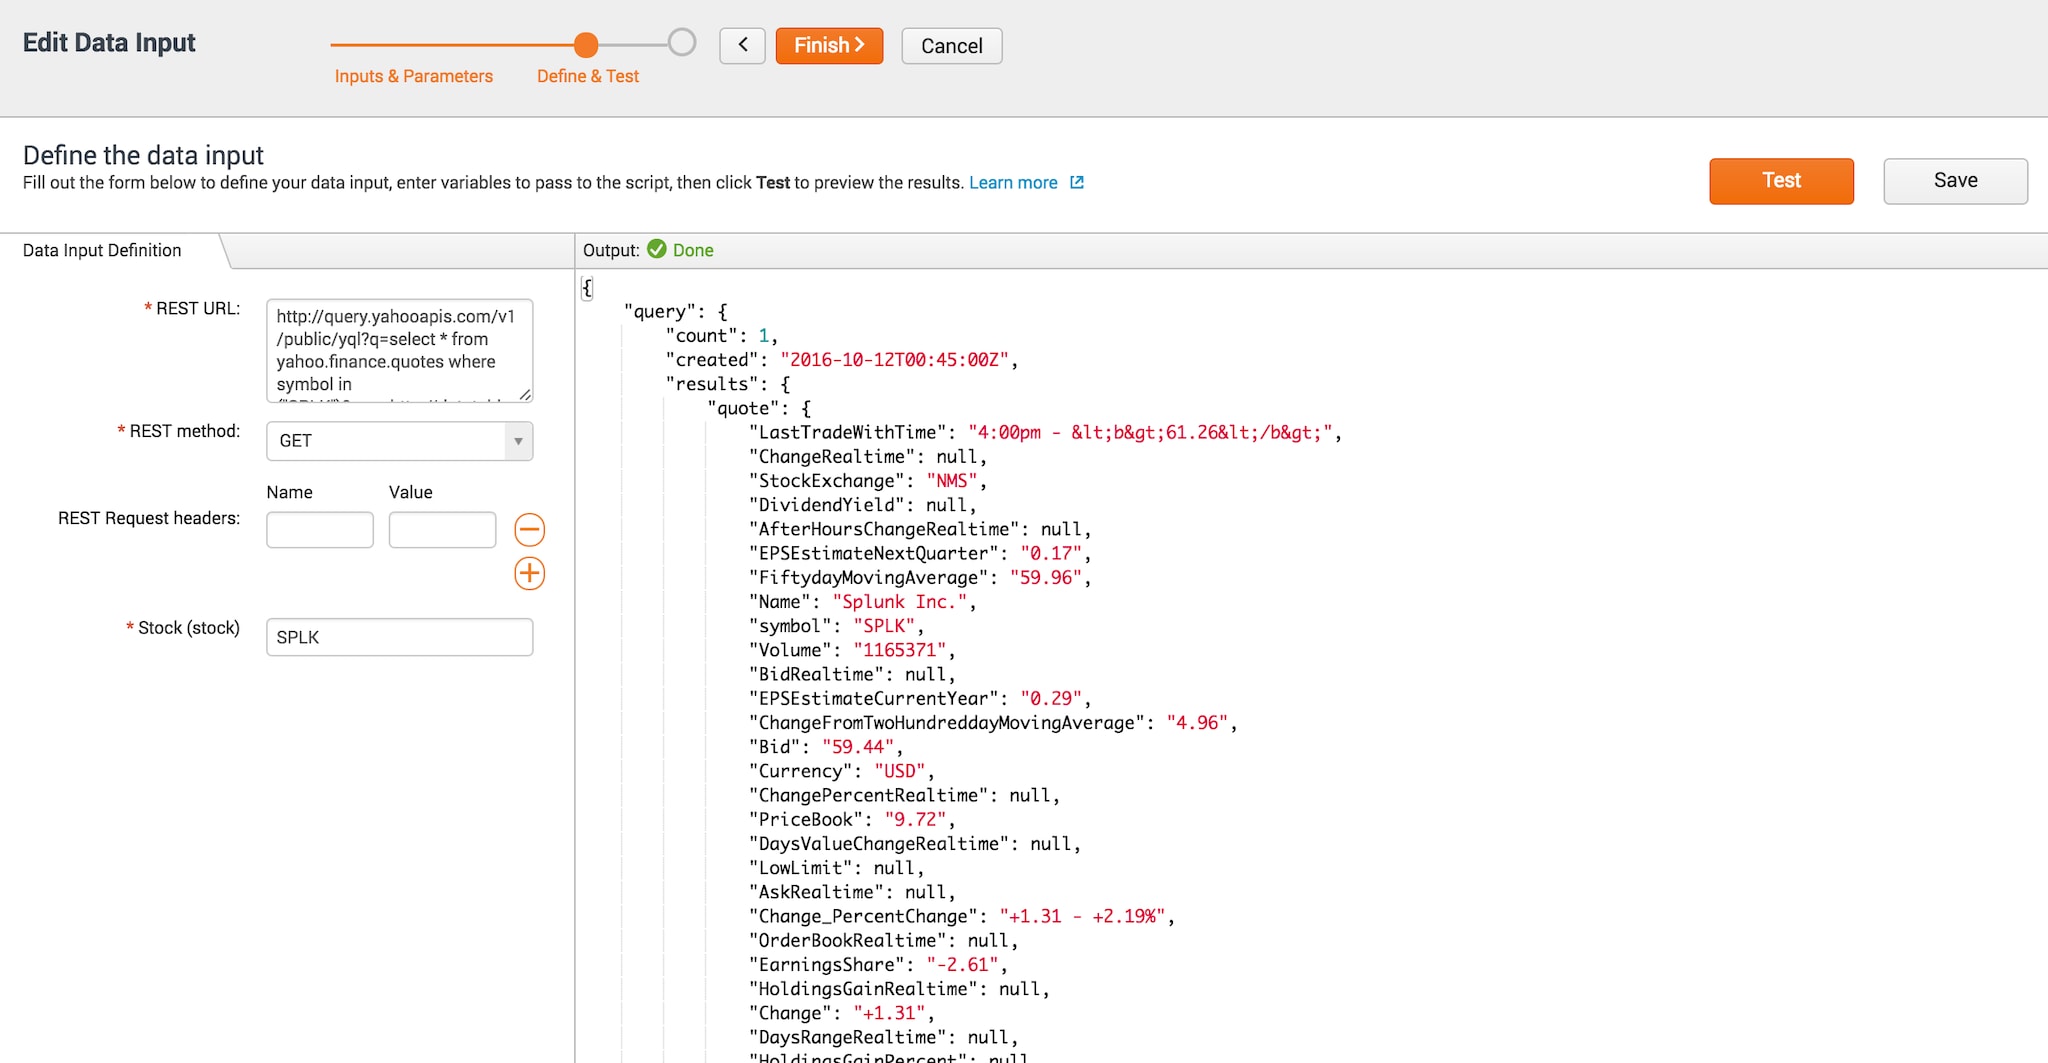Click the "Splunk Inc." name value

pyautogui.click(x=900, y=601)
